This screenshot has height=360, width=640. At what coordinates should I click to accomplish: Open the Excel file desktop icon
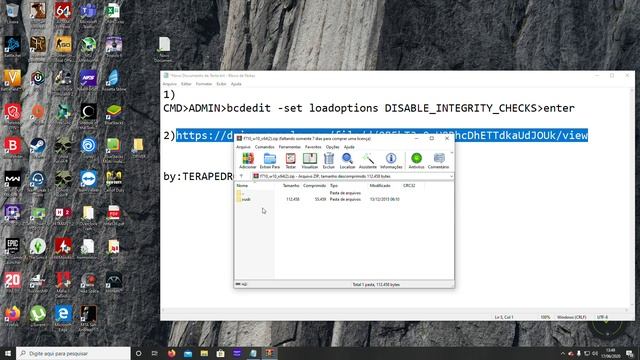tap(113, 12)
